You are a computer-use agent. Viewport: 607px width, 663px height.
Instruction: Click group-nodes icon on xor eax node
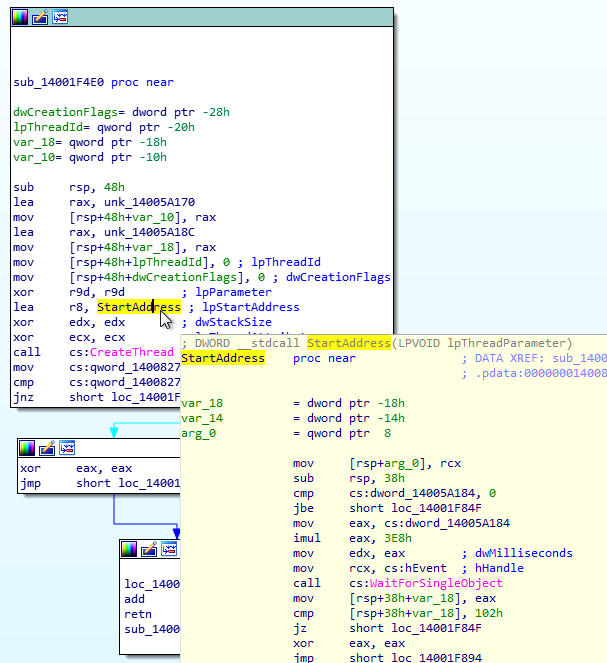coord(67,448)
